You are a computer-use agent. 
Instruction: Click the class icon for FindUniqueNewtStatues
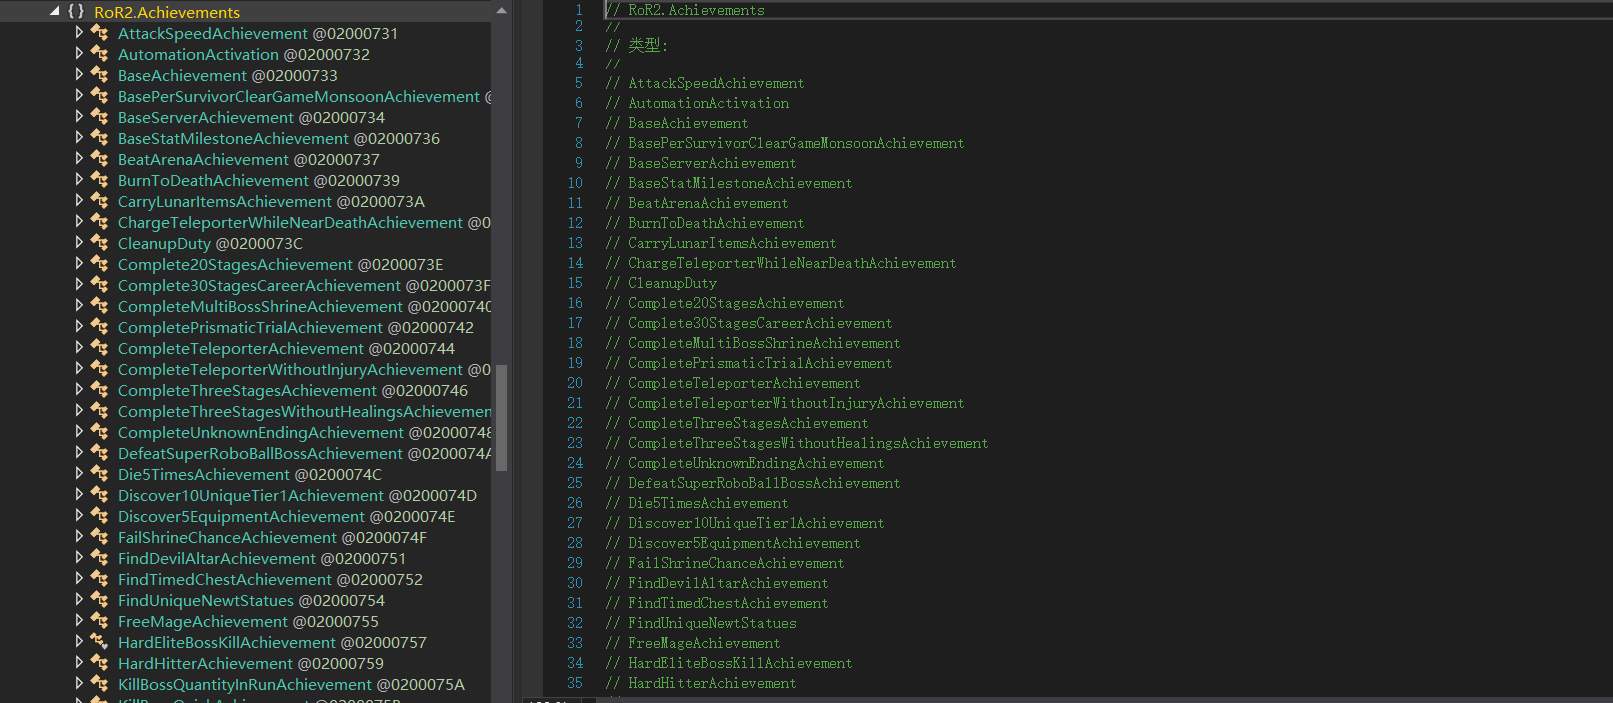(x=99, y=600)
